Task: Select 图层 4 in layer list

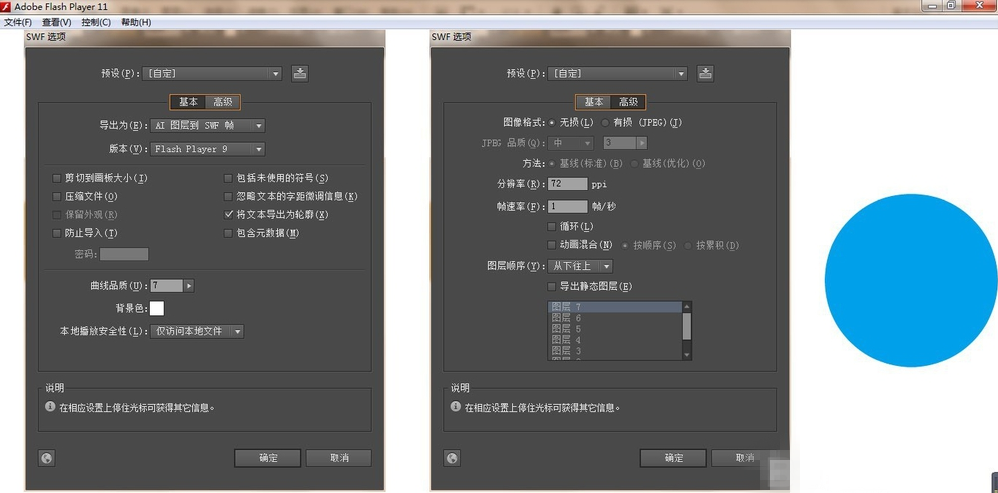Action: 614,340
